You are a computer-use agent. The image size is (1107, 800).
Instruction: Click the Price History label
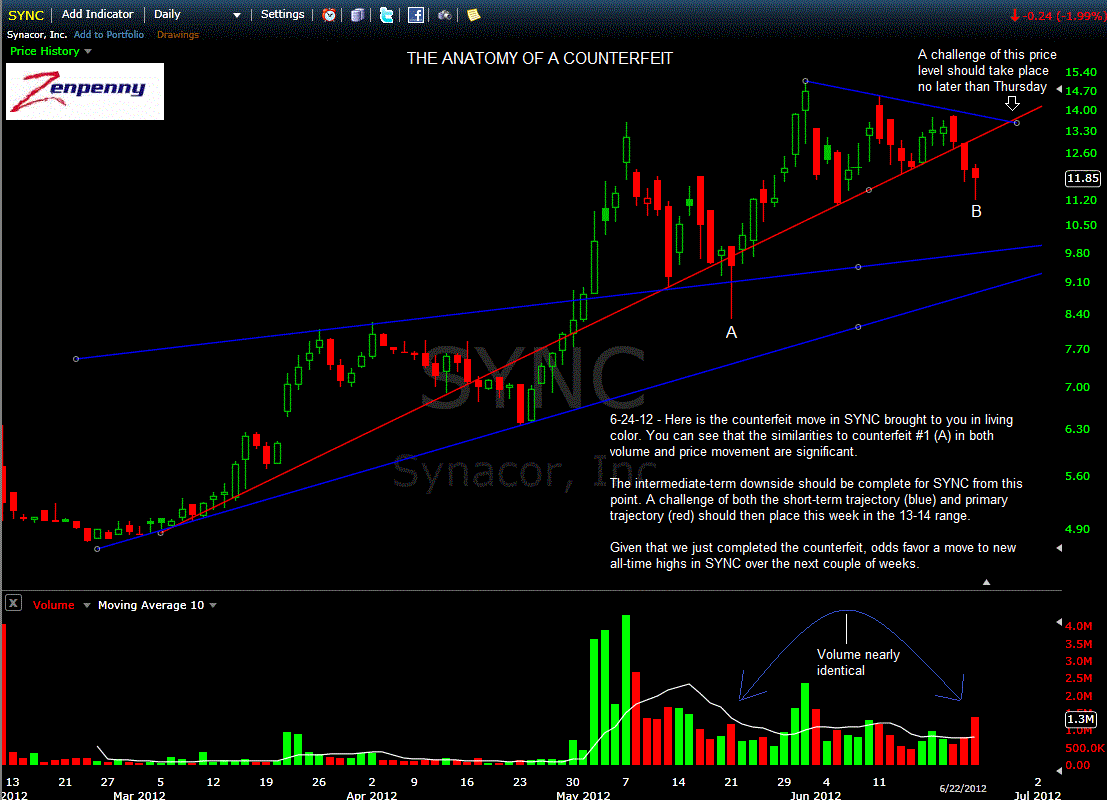pos(44,51)
